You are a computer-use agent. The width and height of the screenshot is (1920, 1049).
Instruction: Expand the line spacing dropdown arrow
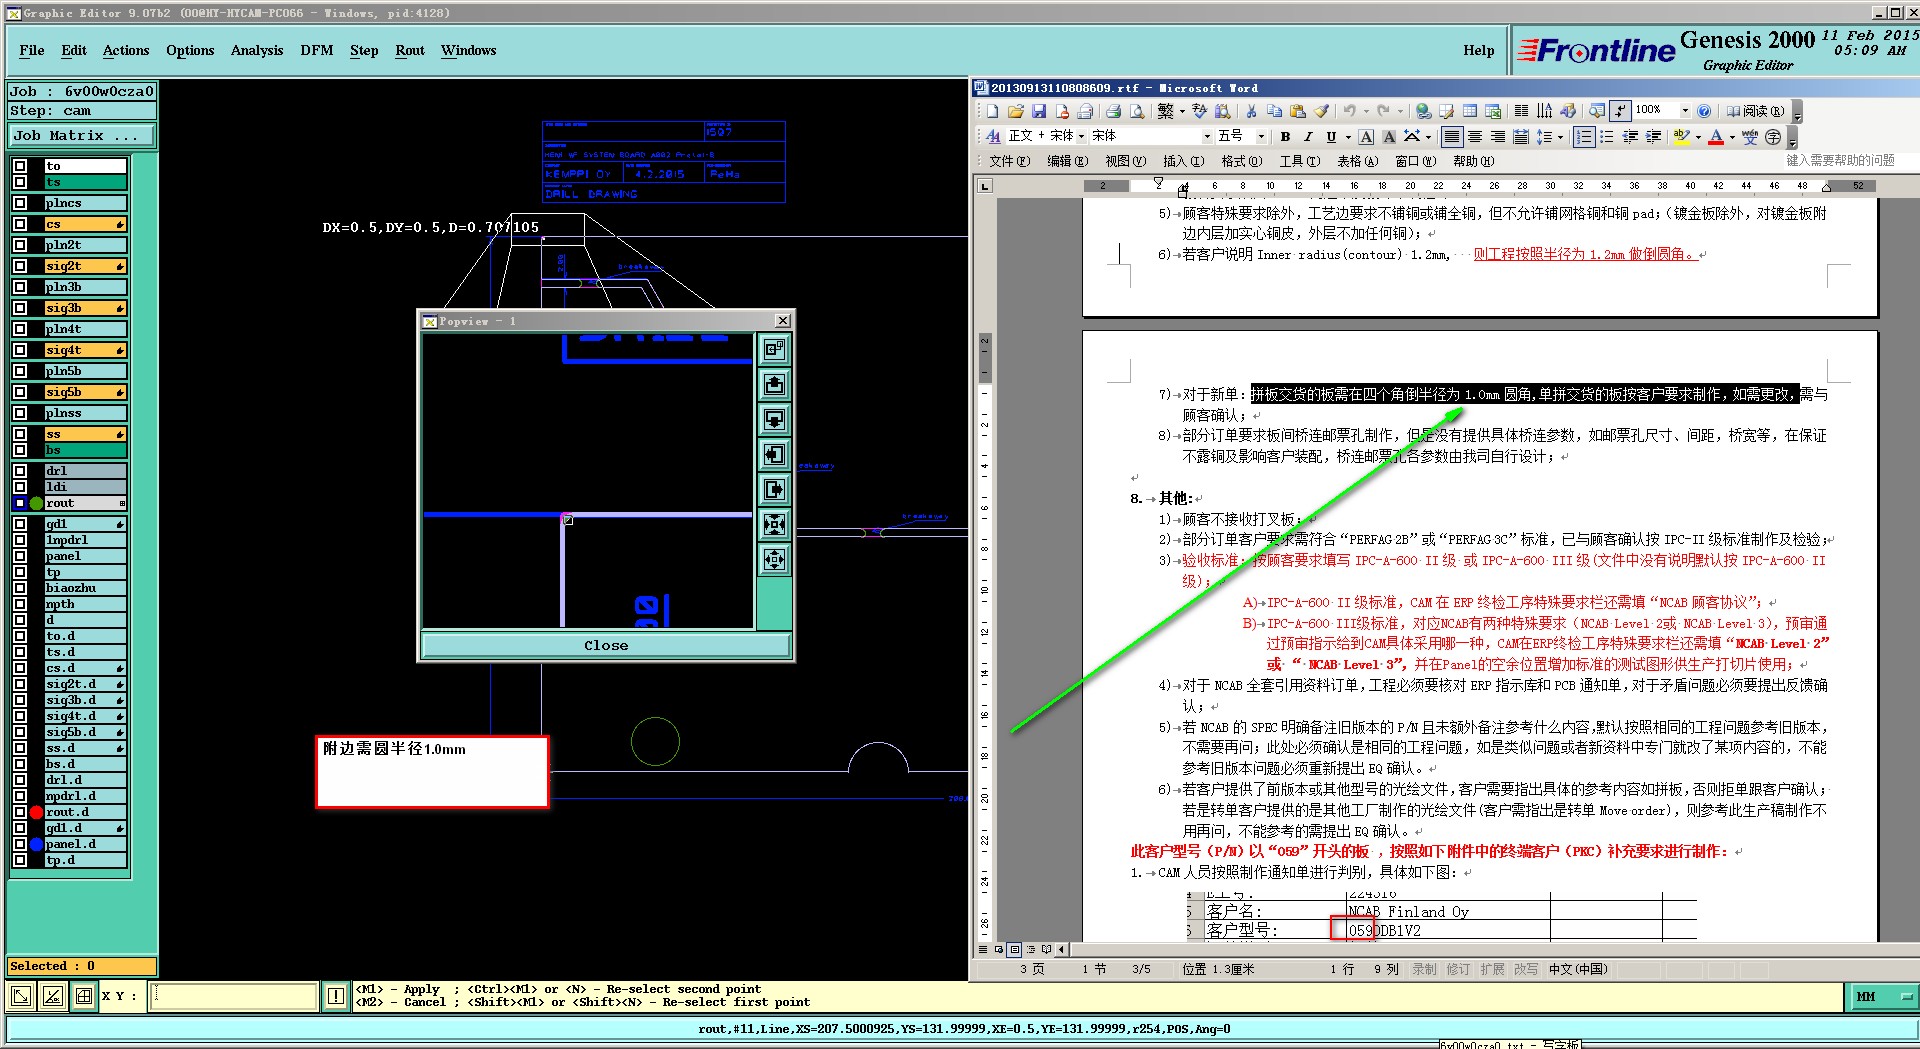point(1560,137)
